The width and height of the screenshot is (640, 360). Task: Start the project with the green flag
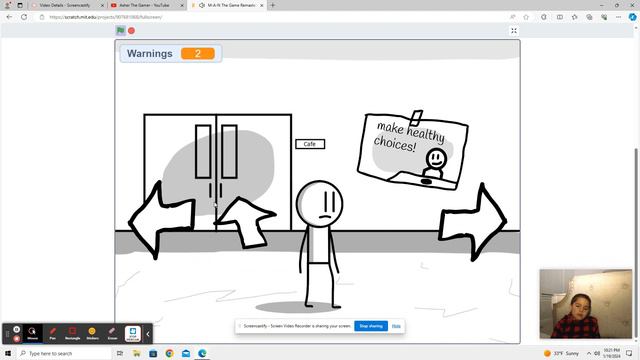pos(120,30)
